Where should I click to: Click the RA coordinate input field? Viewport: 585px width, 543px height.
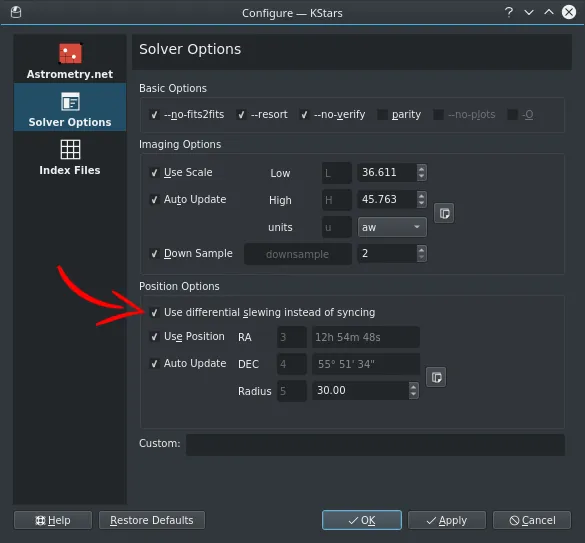coord(366,337)
